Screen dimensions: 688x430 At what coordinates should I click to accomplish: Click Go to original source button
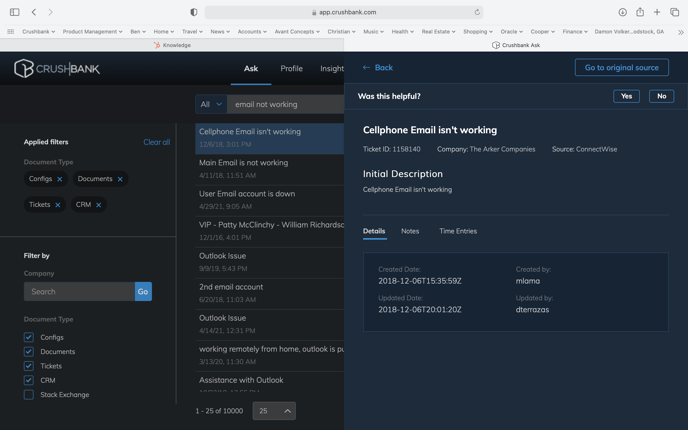click(x=622, y=68)
